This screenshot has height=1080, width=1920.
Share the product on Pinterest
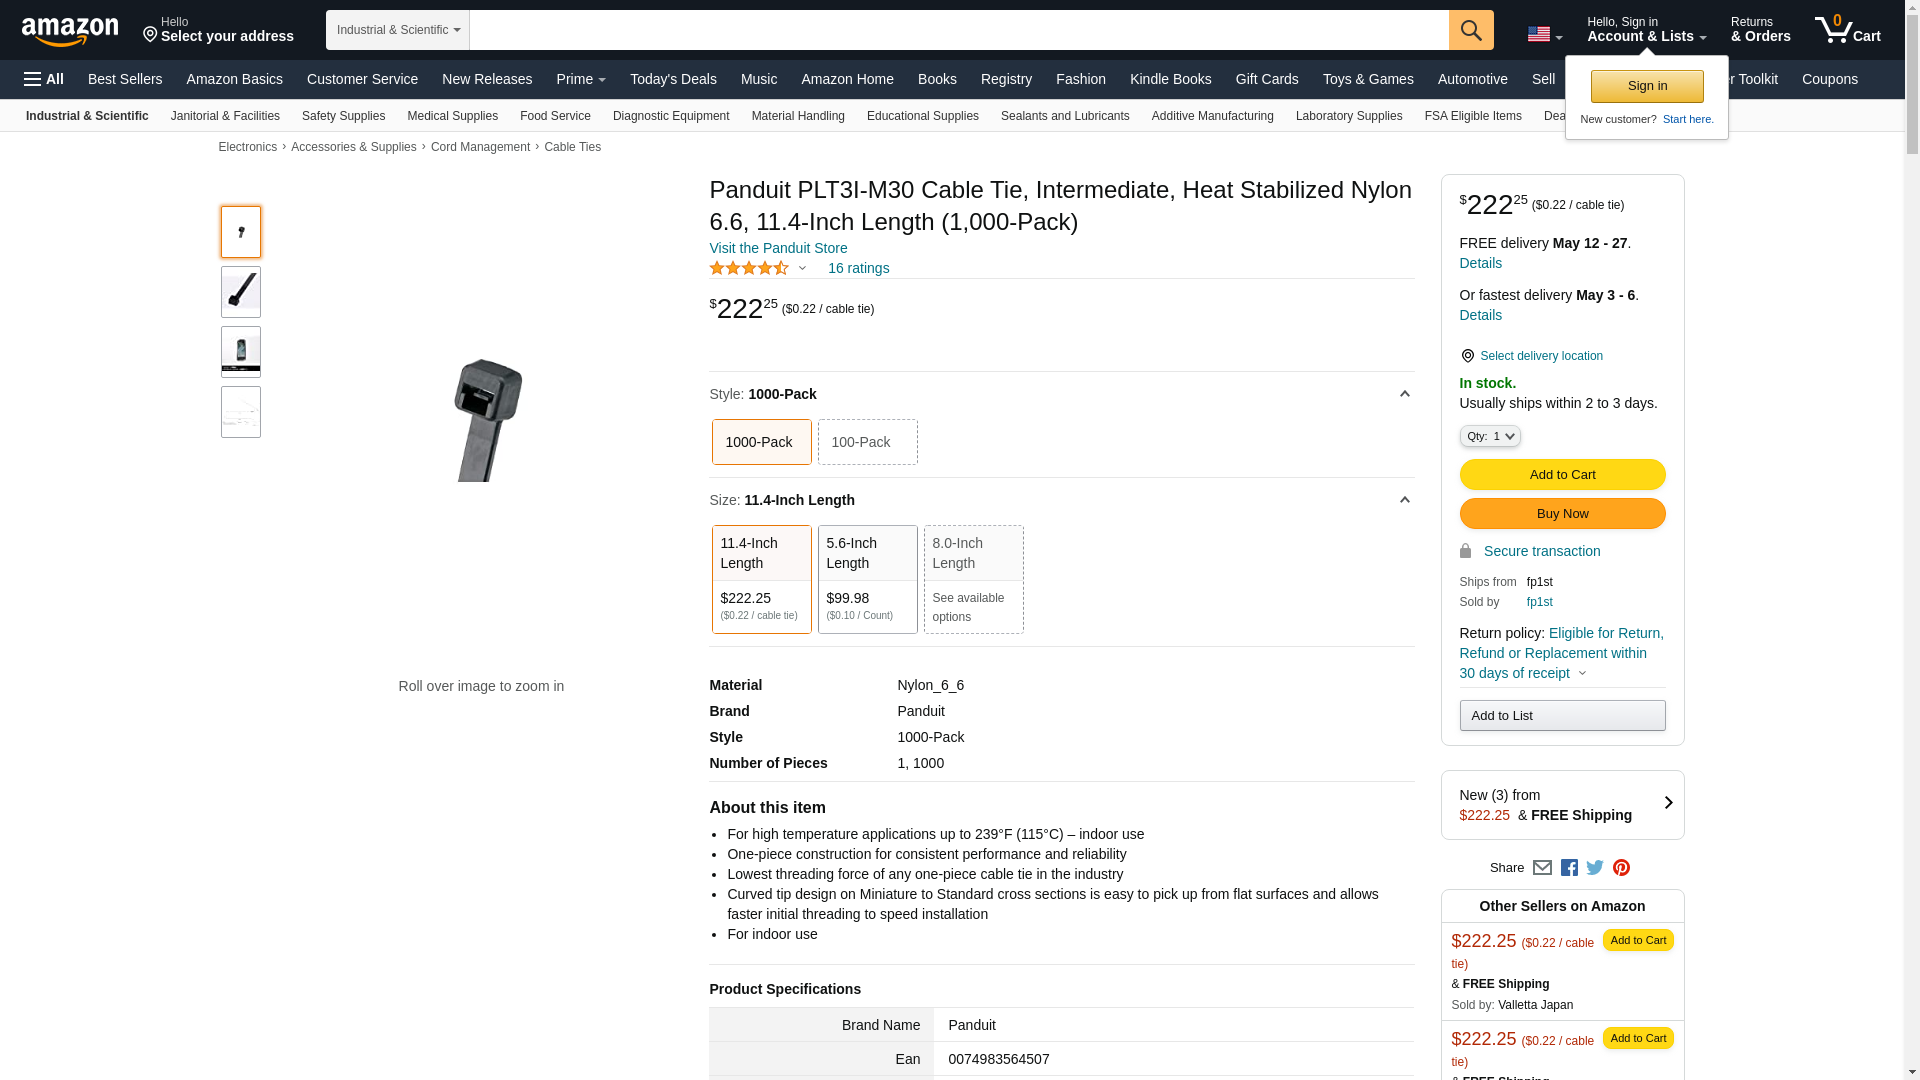(1621, 868)
